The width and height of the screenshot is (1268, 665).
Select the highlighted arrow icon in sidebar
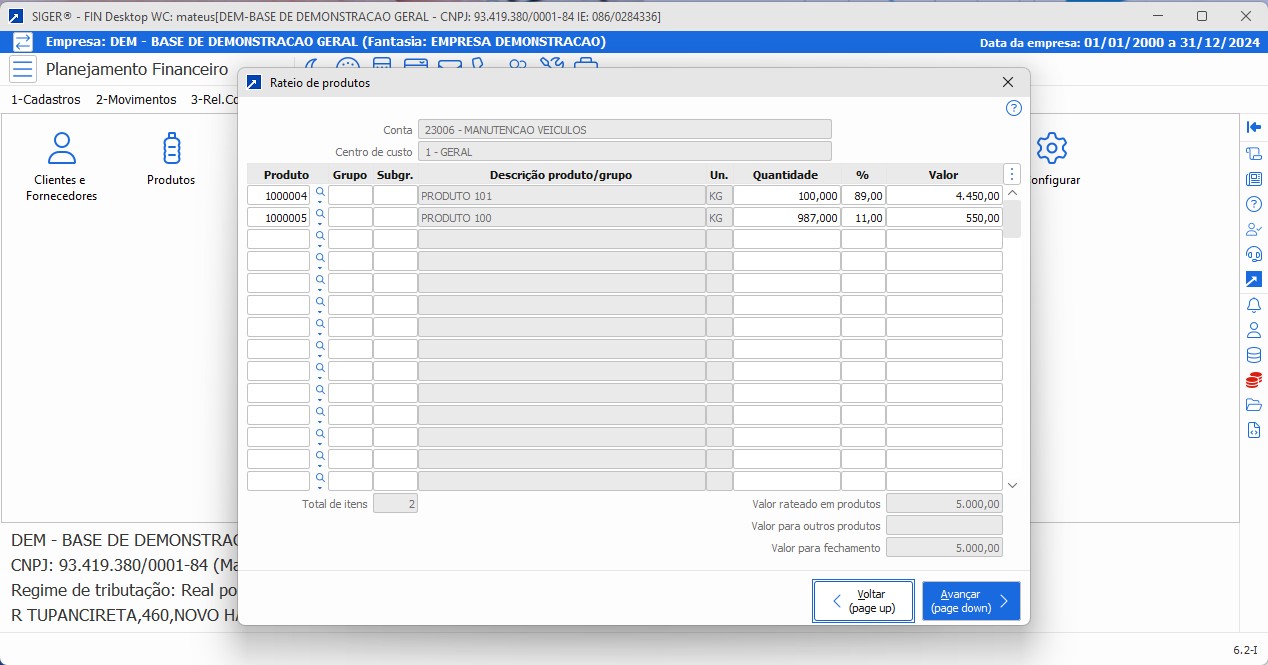1253,278
